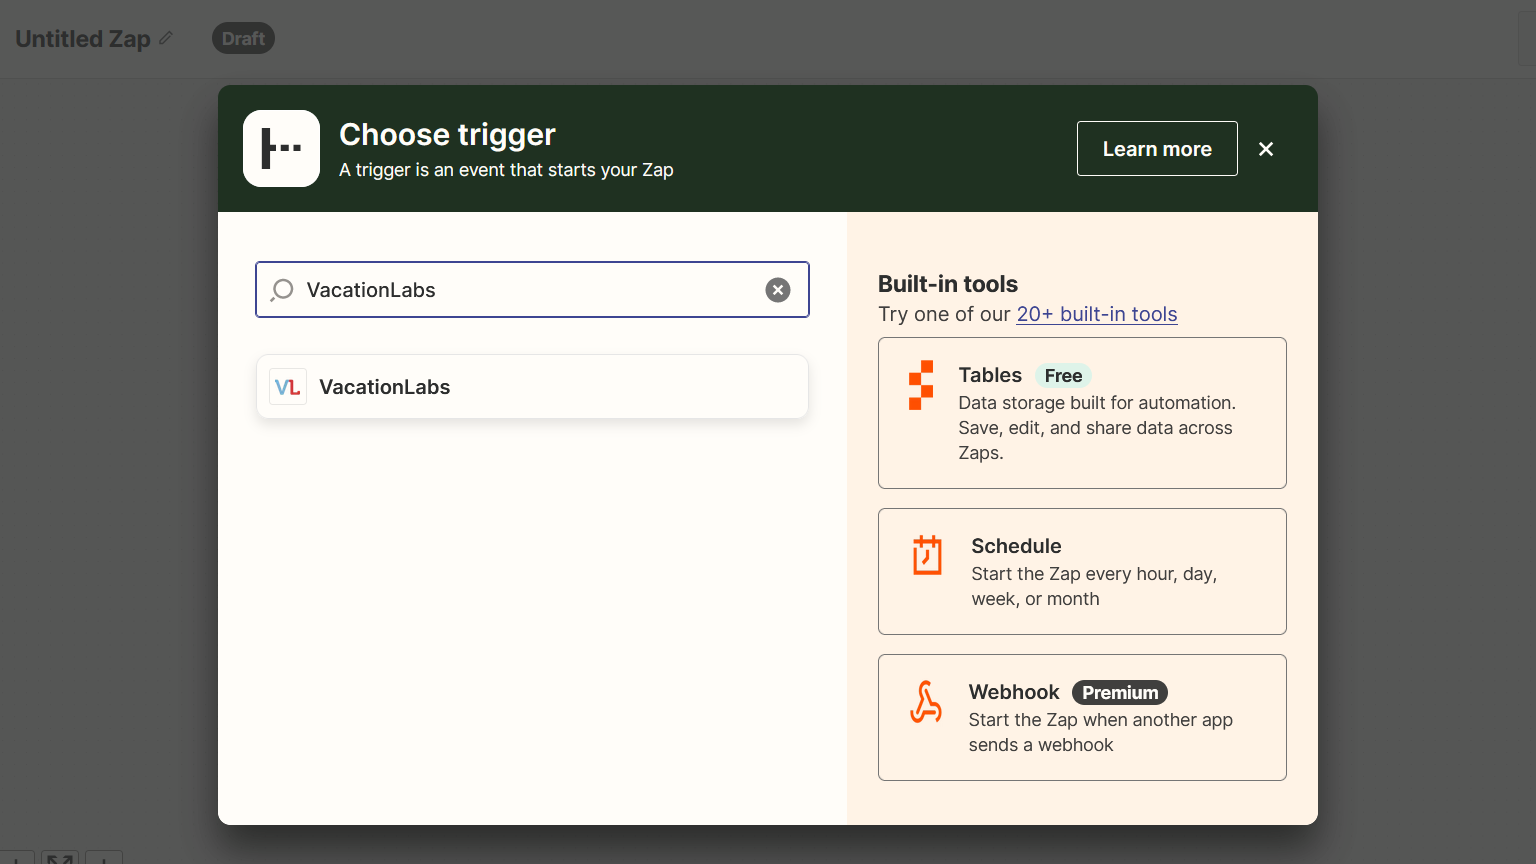1536x864 pixels.
Task: Click the orange Tables icon
Action: tap(921, 385)
